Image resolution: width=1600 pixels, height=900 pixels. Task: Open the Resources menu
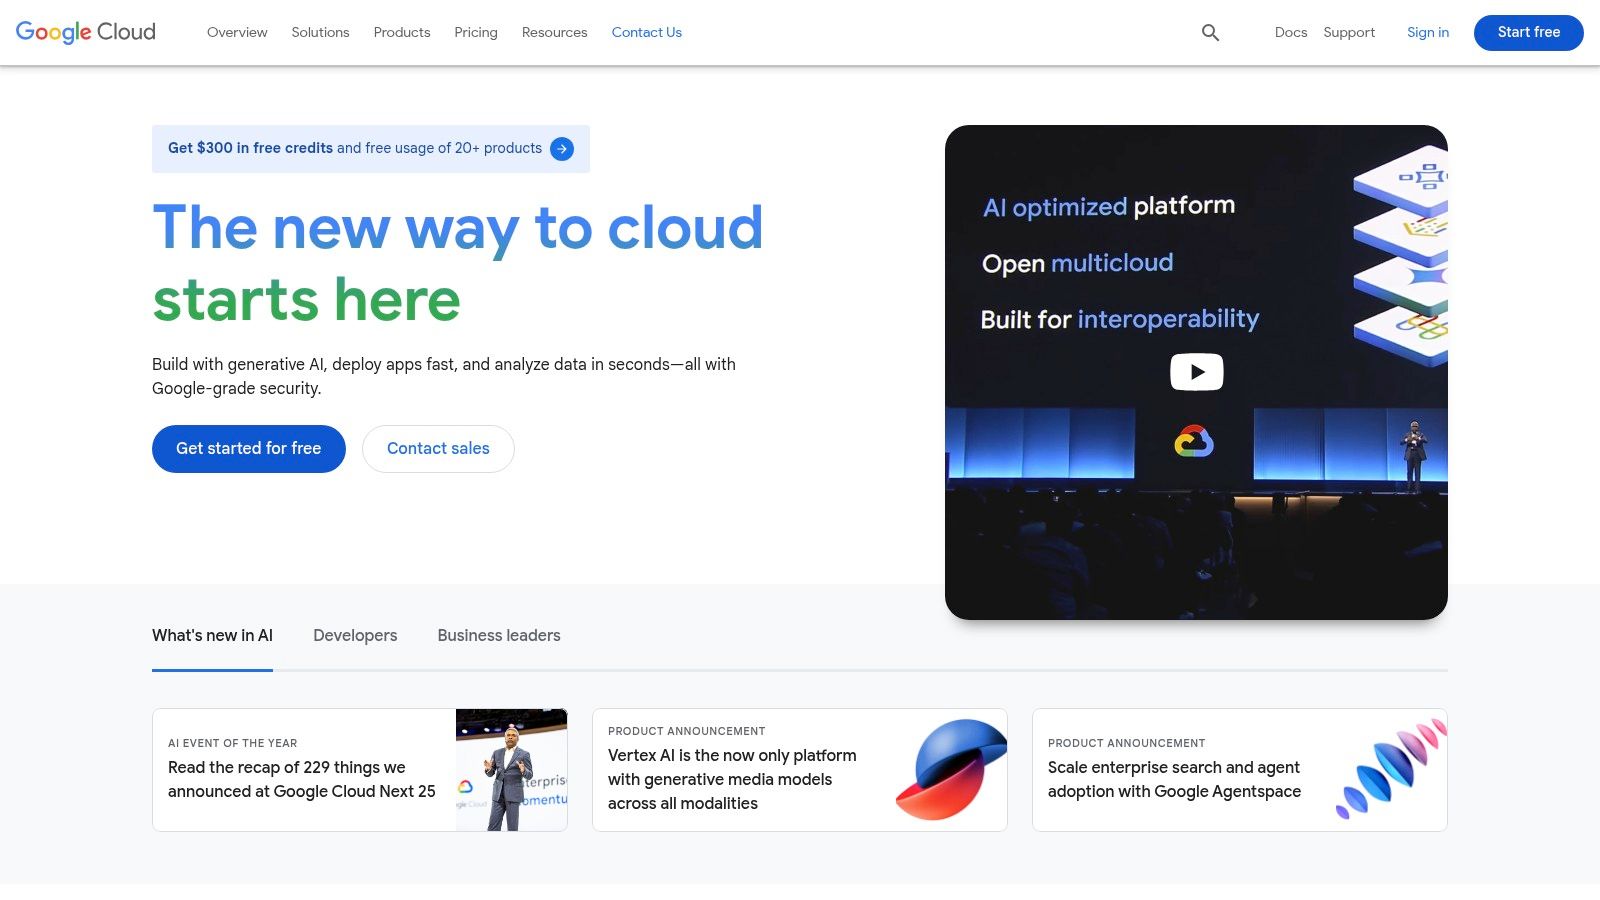coord(554,32)
